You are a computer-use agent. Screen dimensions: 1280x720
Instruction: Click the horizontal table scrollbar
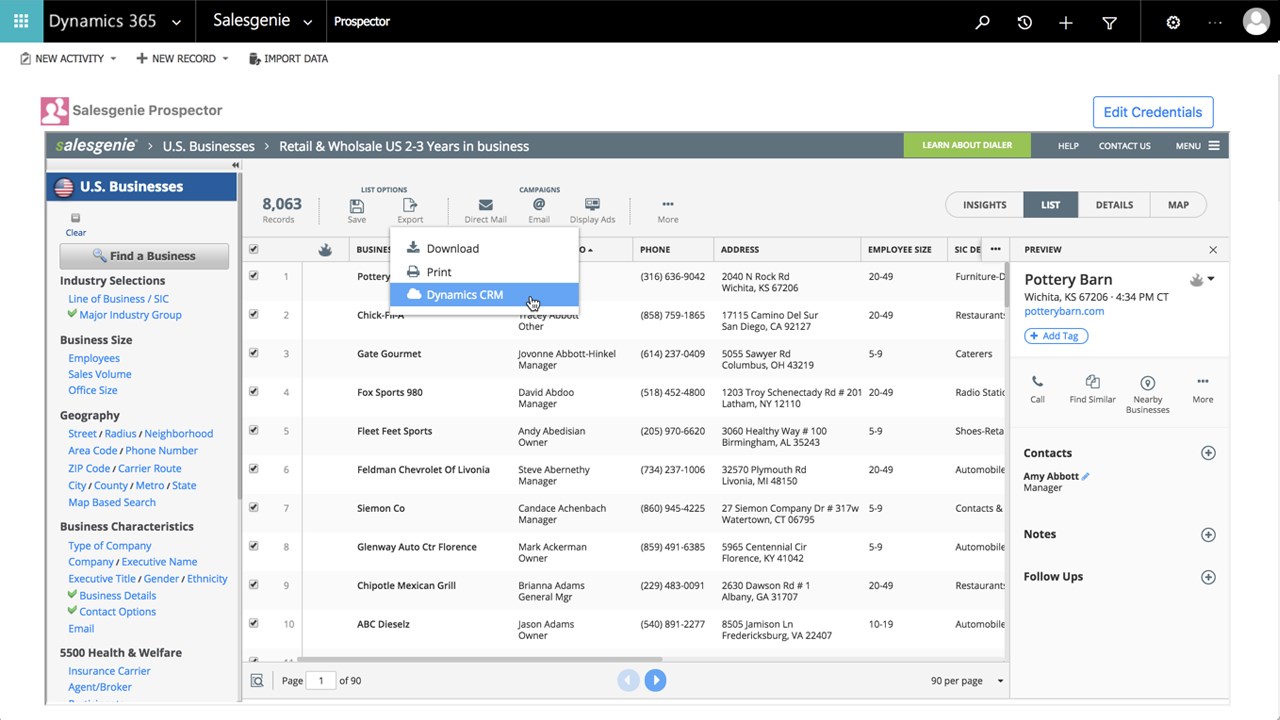click(x=480, y=660)
